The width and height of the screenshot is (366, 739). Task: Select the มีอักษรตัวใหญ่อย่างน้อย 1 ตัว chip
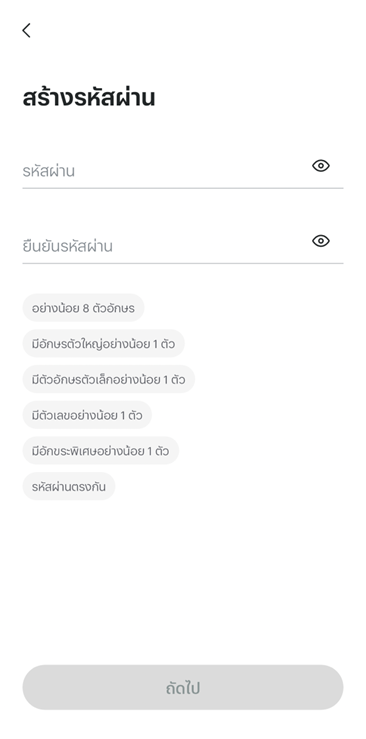pyautogui.click(x=104, y=344)
